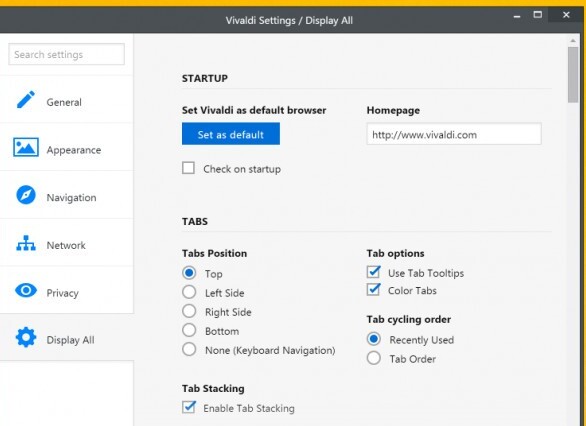Screen dimensions: 586x426
Task: Disable Color Tabs option
Action: (373, 290)
